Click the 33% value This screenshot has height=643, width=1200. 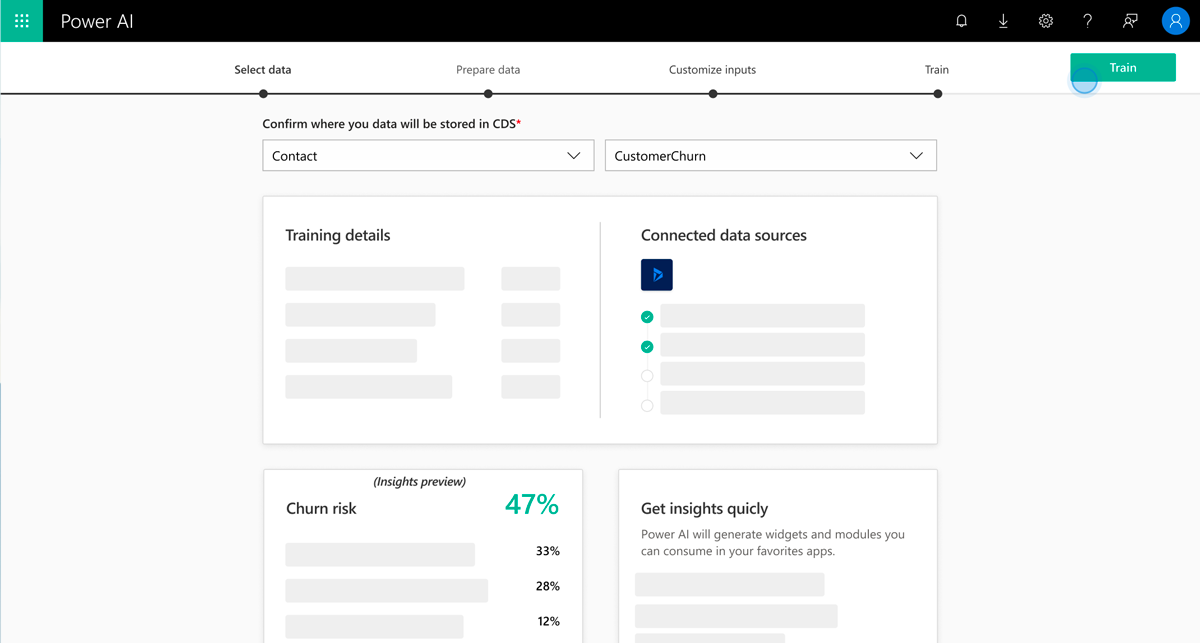point(548,551)
